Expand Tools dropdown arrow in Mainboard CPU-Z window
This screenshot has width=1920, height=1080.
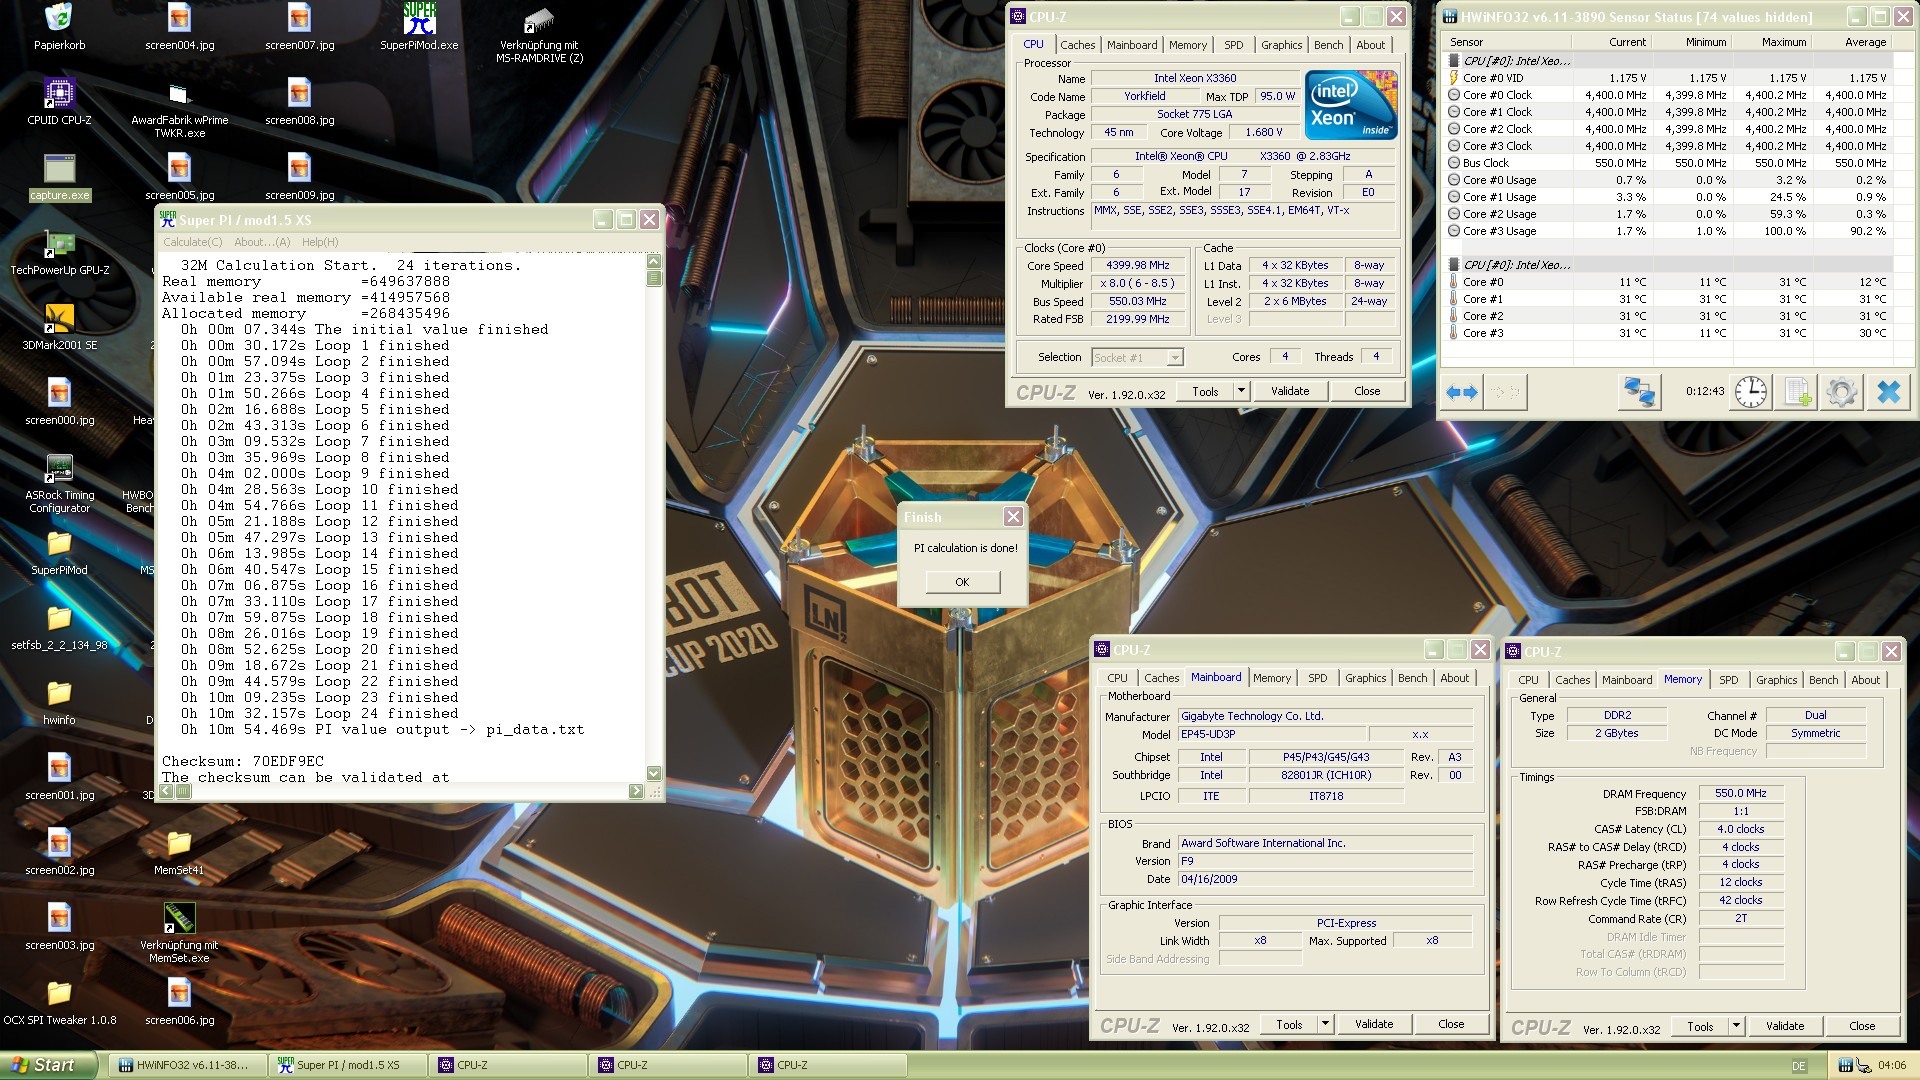pyautogui.click(x=1325, y=1024)
